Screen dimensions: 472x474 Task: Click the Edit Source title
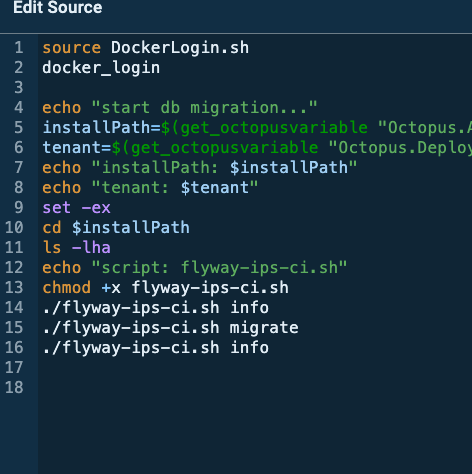coord(58,7)
